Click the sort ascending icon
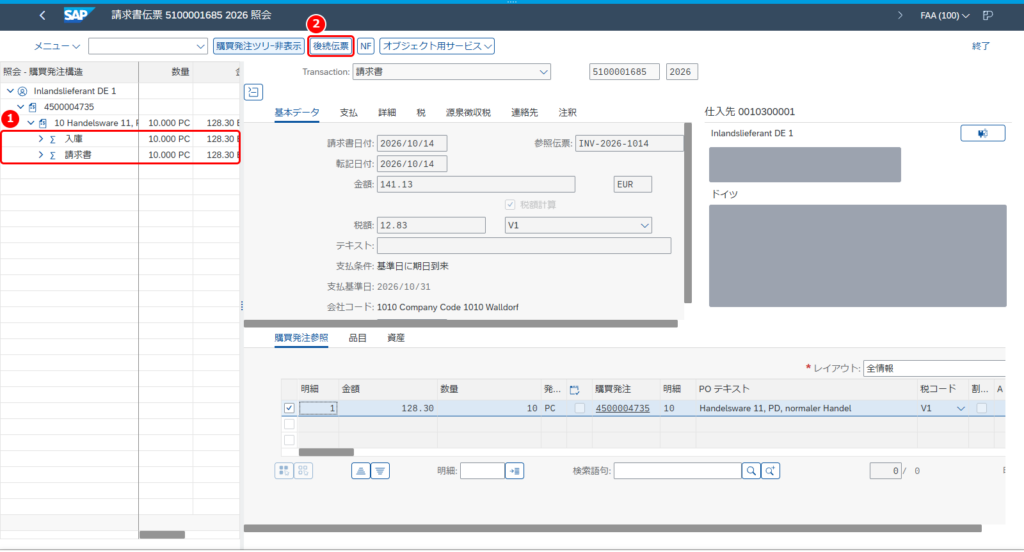Screen dimensions: 1024x552 360,470
